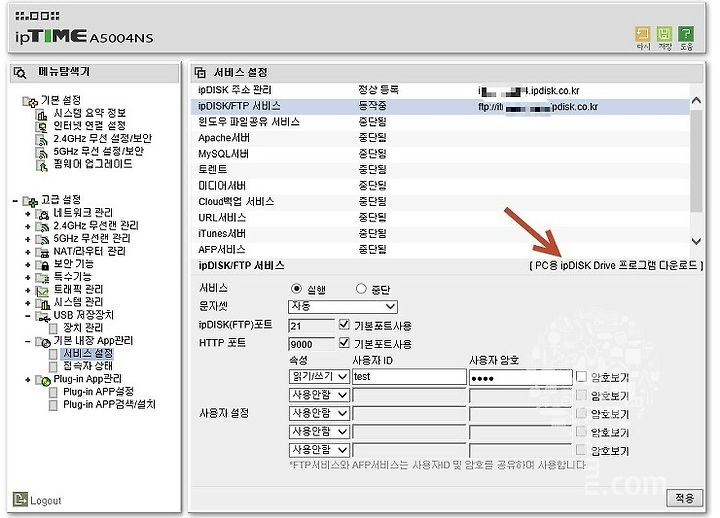Click 트래픽 관리 graph icon
This screenshot has height=518, width=720.
pos(43,291)
